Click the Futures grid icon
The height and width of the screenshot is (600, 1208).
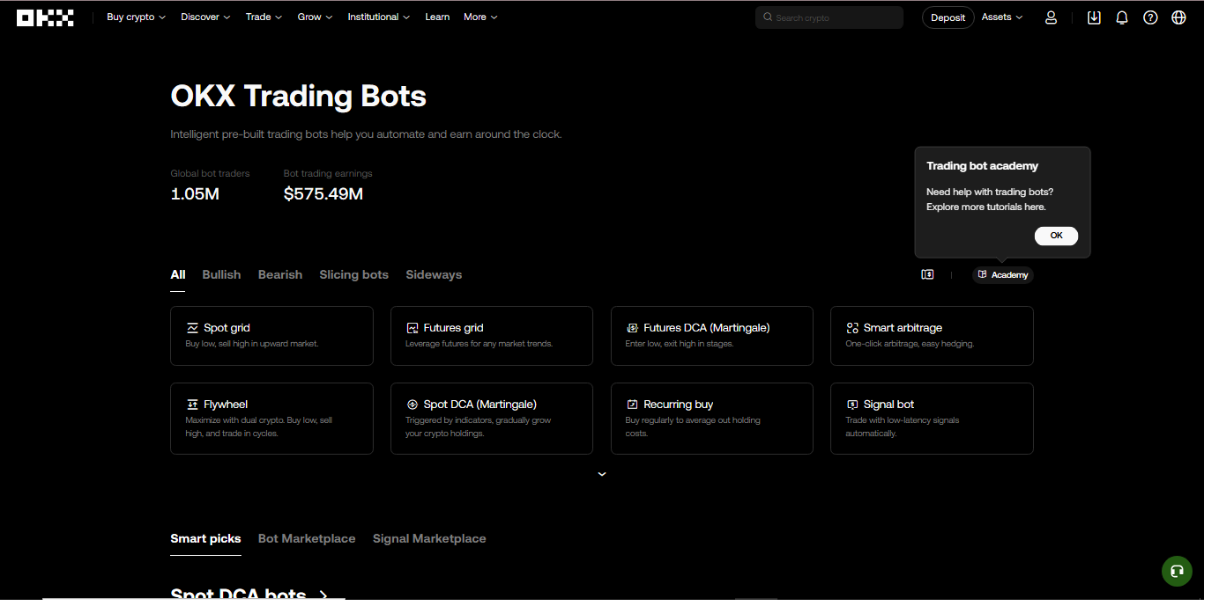coord(412,328)
